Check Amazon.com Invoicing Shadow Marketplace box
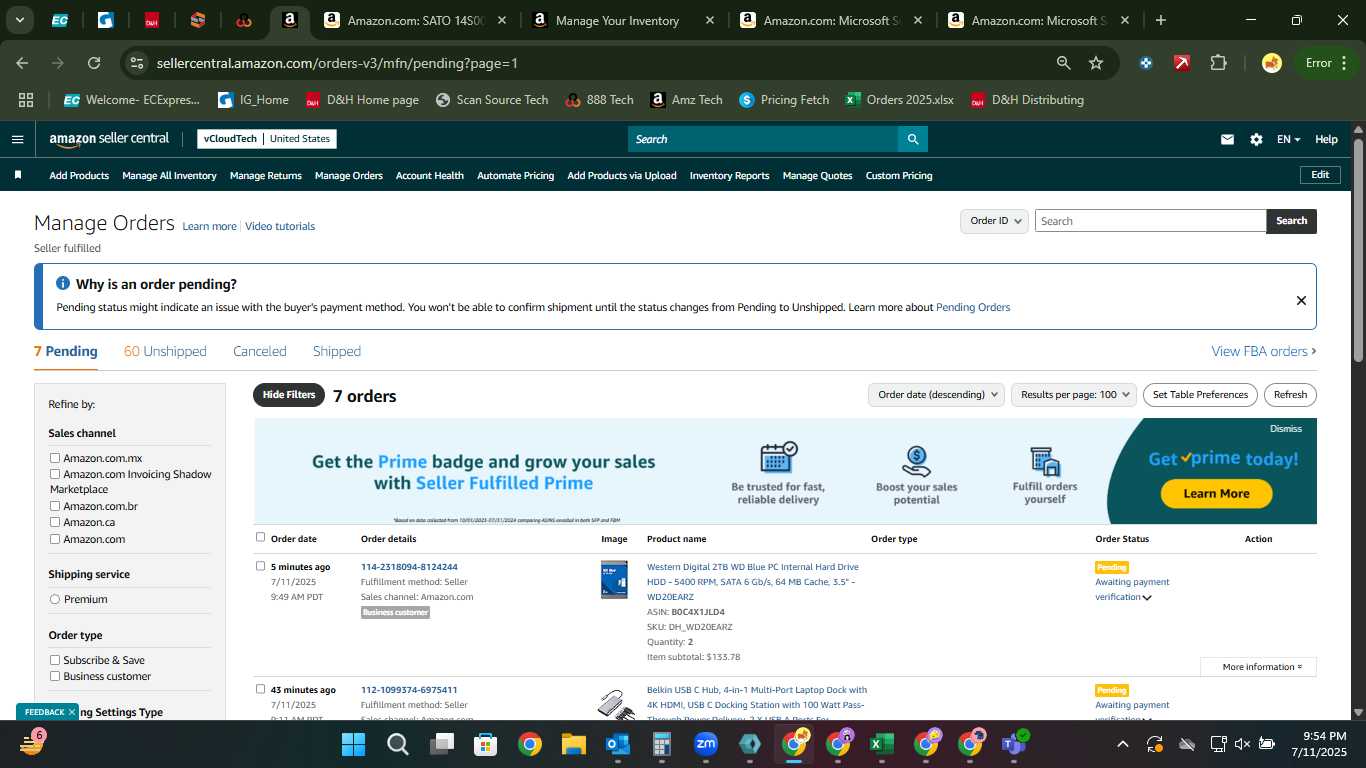Viewport: 1366px width, 768px height. (x=55, y=474)
